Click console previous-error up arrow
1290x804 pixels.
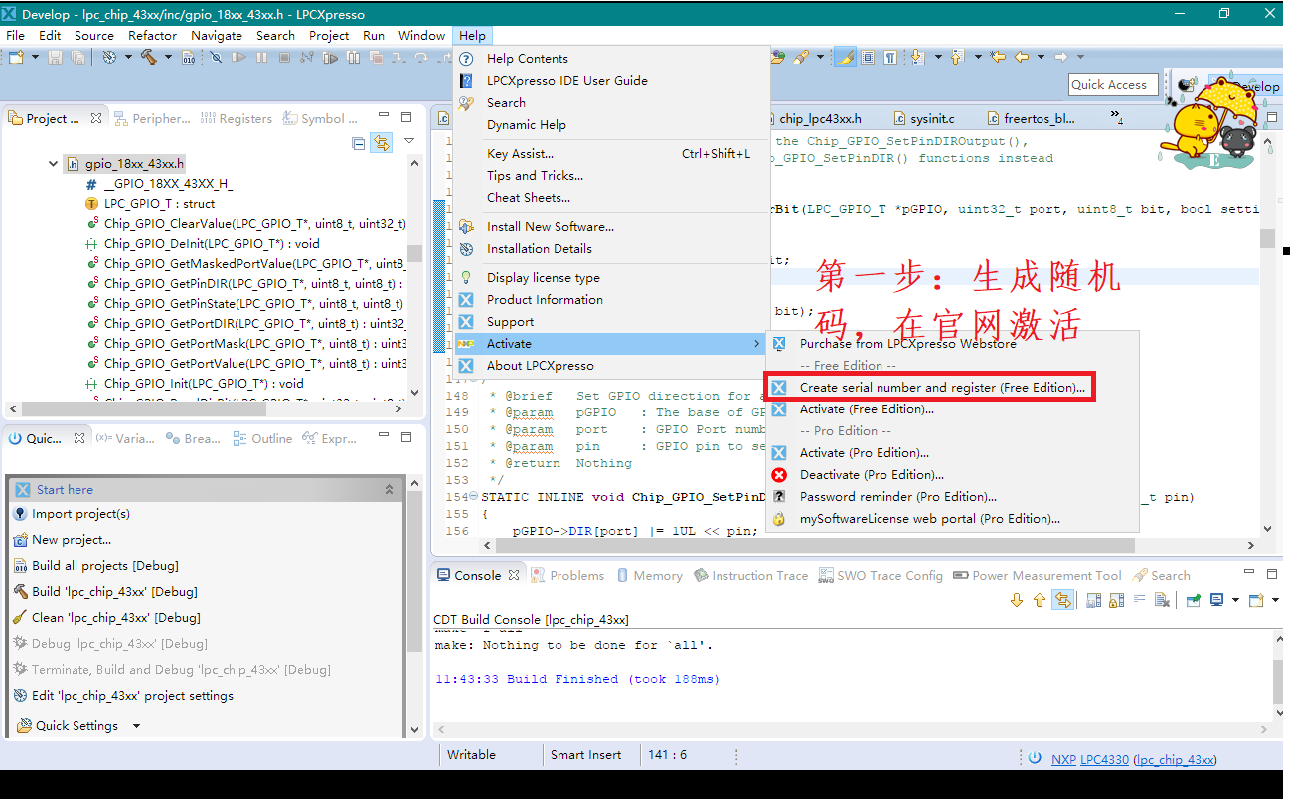[x=1039, y=601]
